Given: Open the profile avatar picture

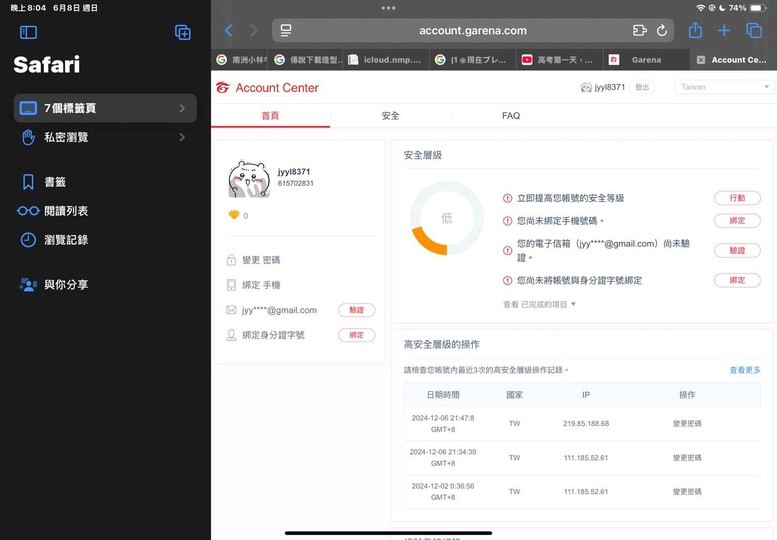Looking at the screenshot, I should point(249,179).
